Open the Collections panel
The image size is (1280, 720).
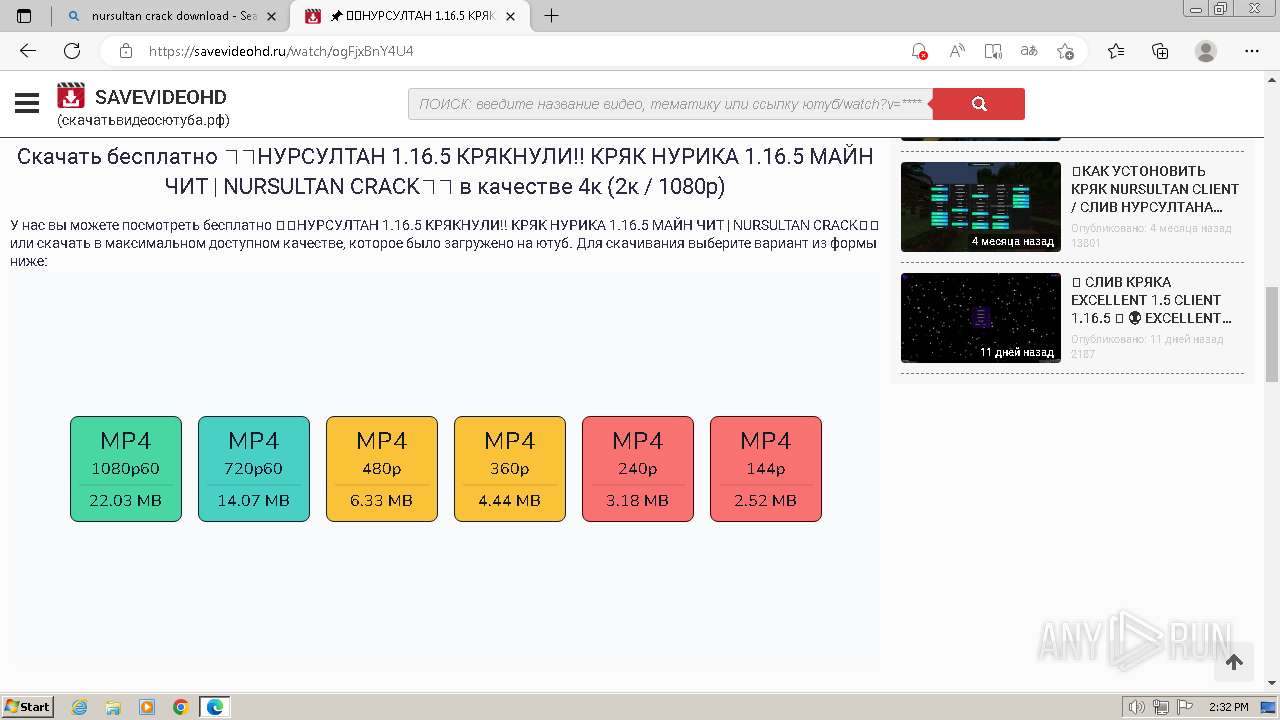click(x=1160, y=51)
